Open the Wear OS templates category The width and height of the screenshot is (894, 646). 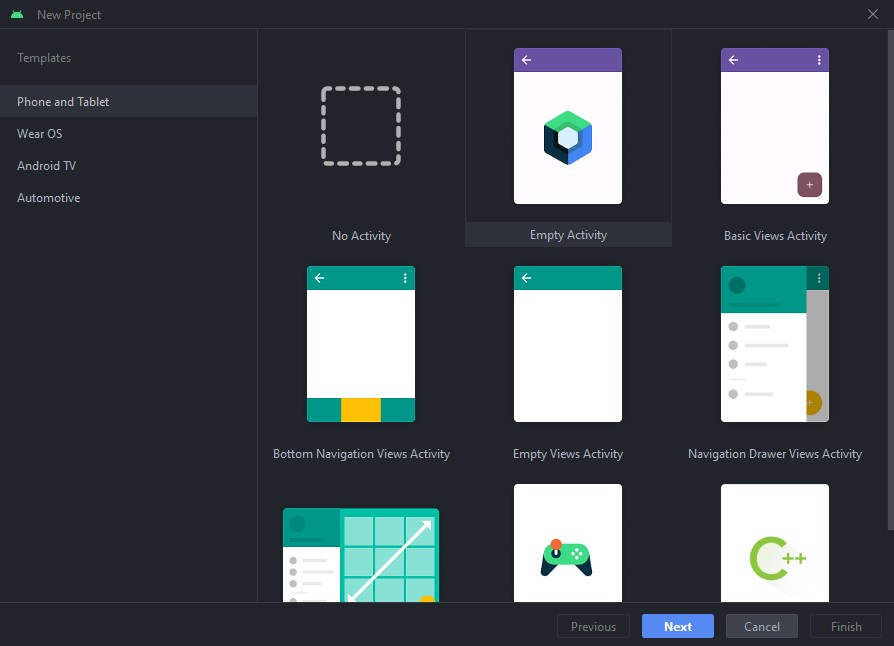coord(40,134)
